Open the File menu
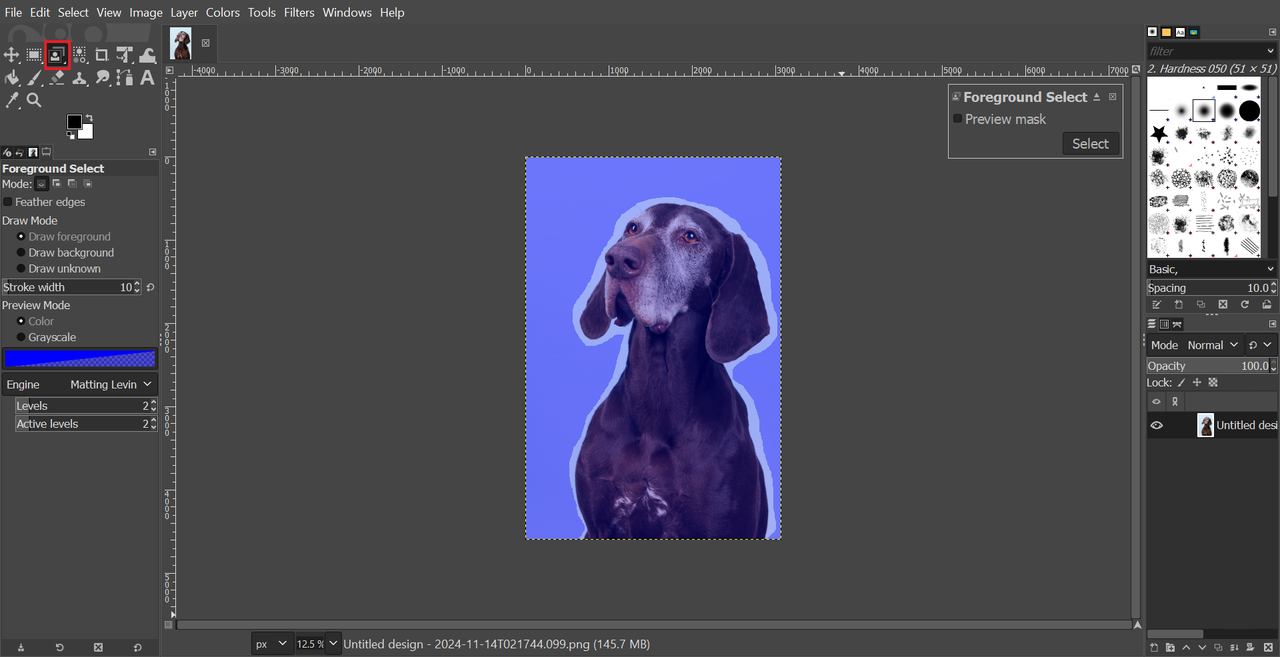1280x657 pixels. coord(13,12)
